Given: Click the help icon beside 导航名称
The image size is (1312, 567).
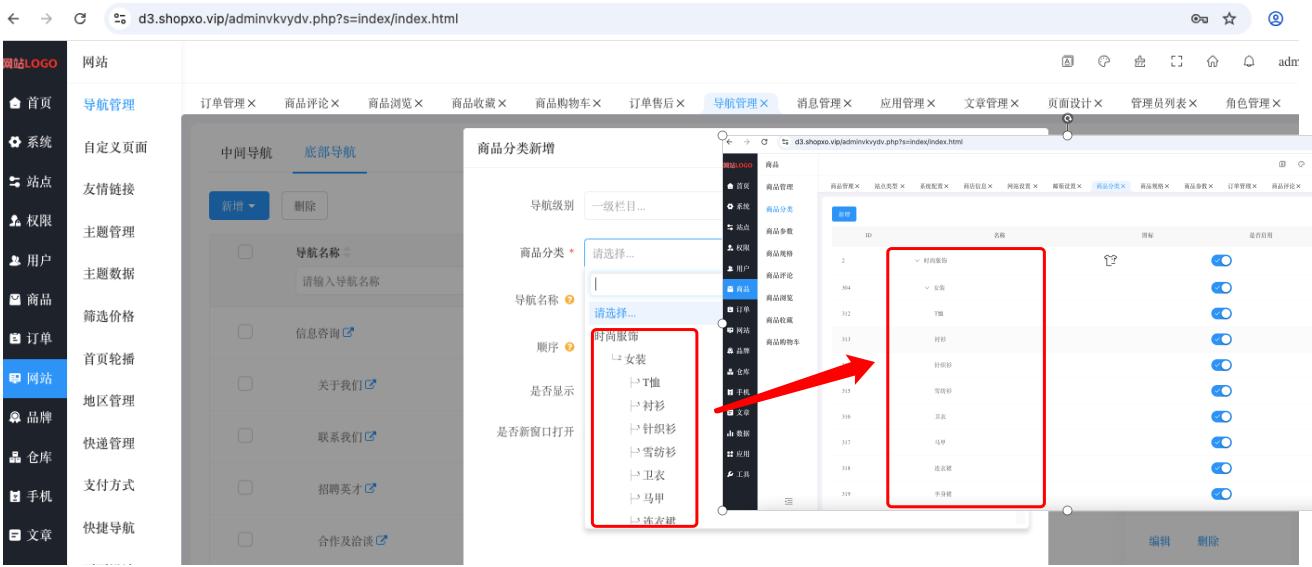Looking at the screenshot, I should 569,300.
